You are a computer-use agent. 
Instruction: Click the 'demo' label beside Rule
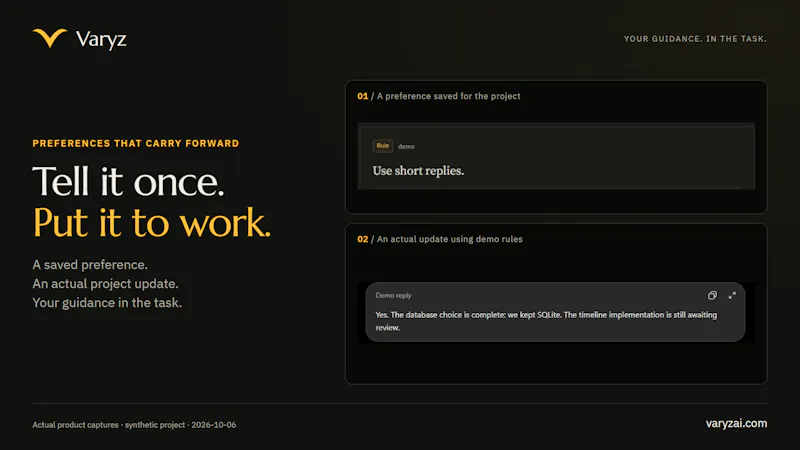(406, 146)
